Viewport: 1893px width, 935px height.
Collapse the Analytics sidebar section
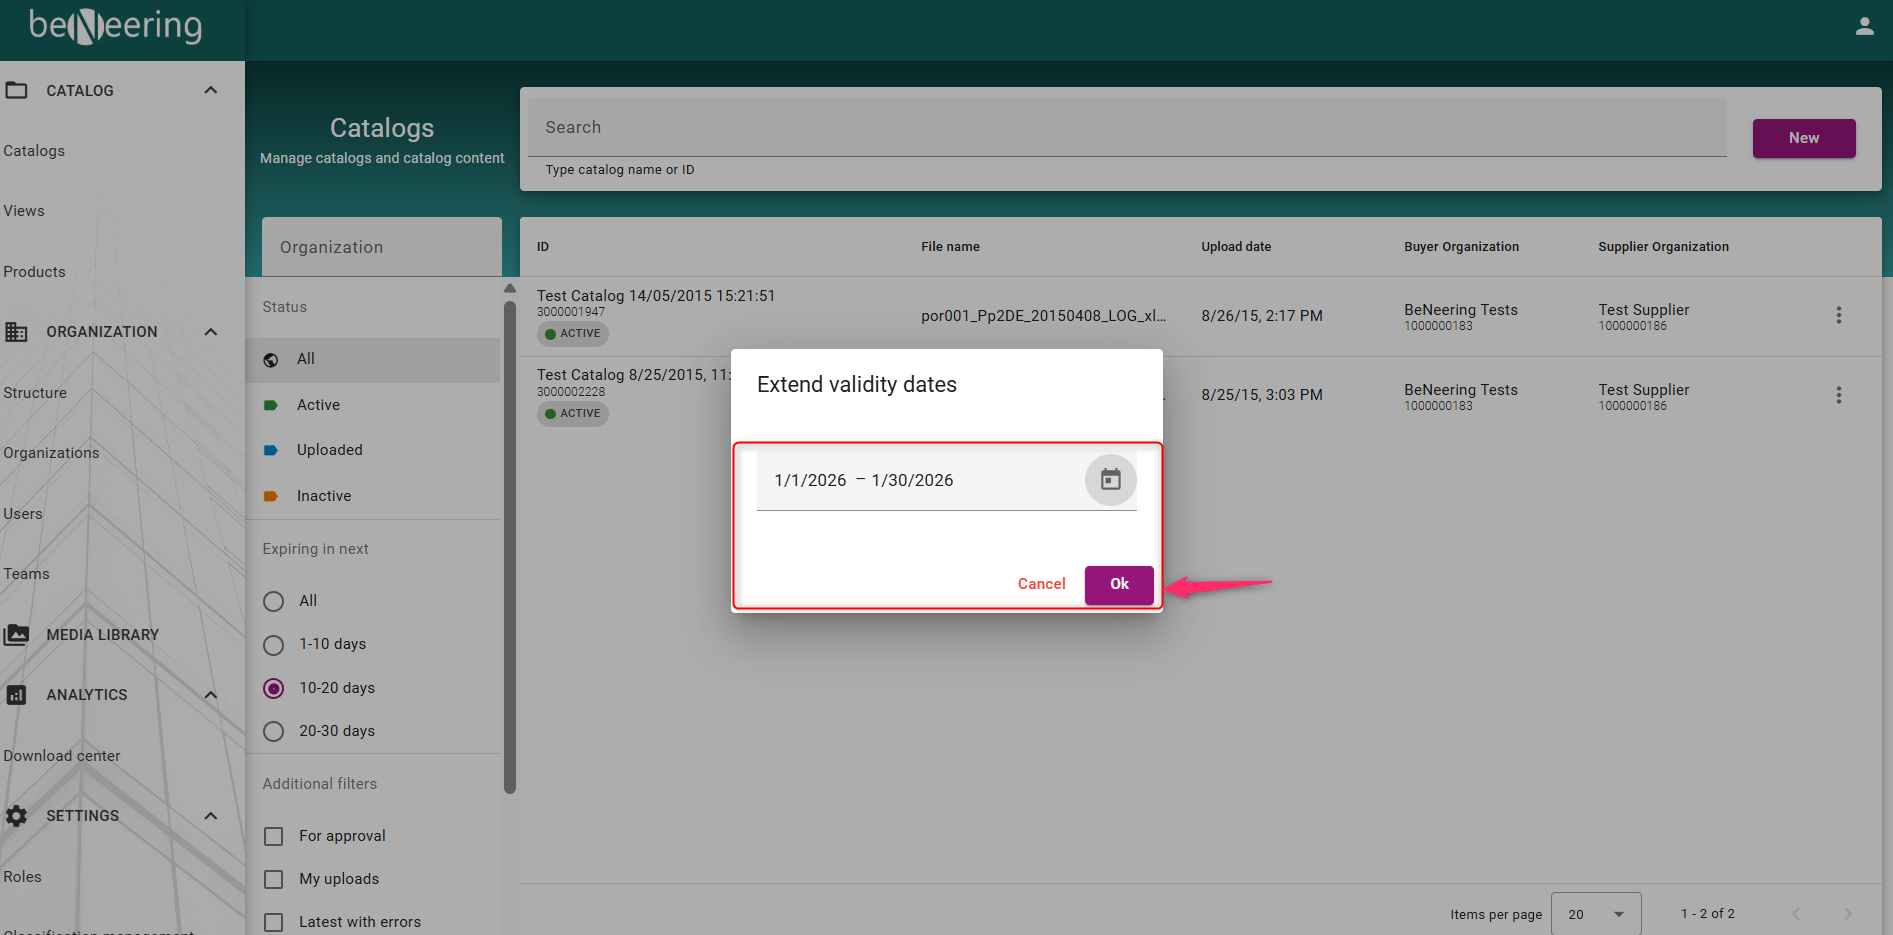(211, 695)
